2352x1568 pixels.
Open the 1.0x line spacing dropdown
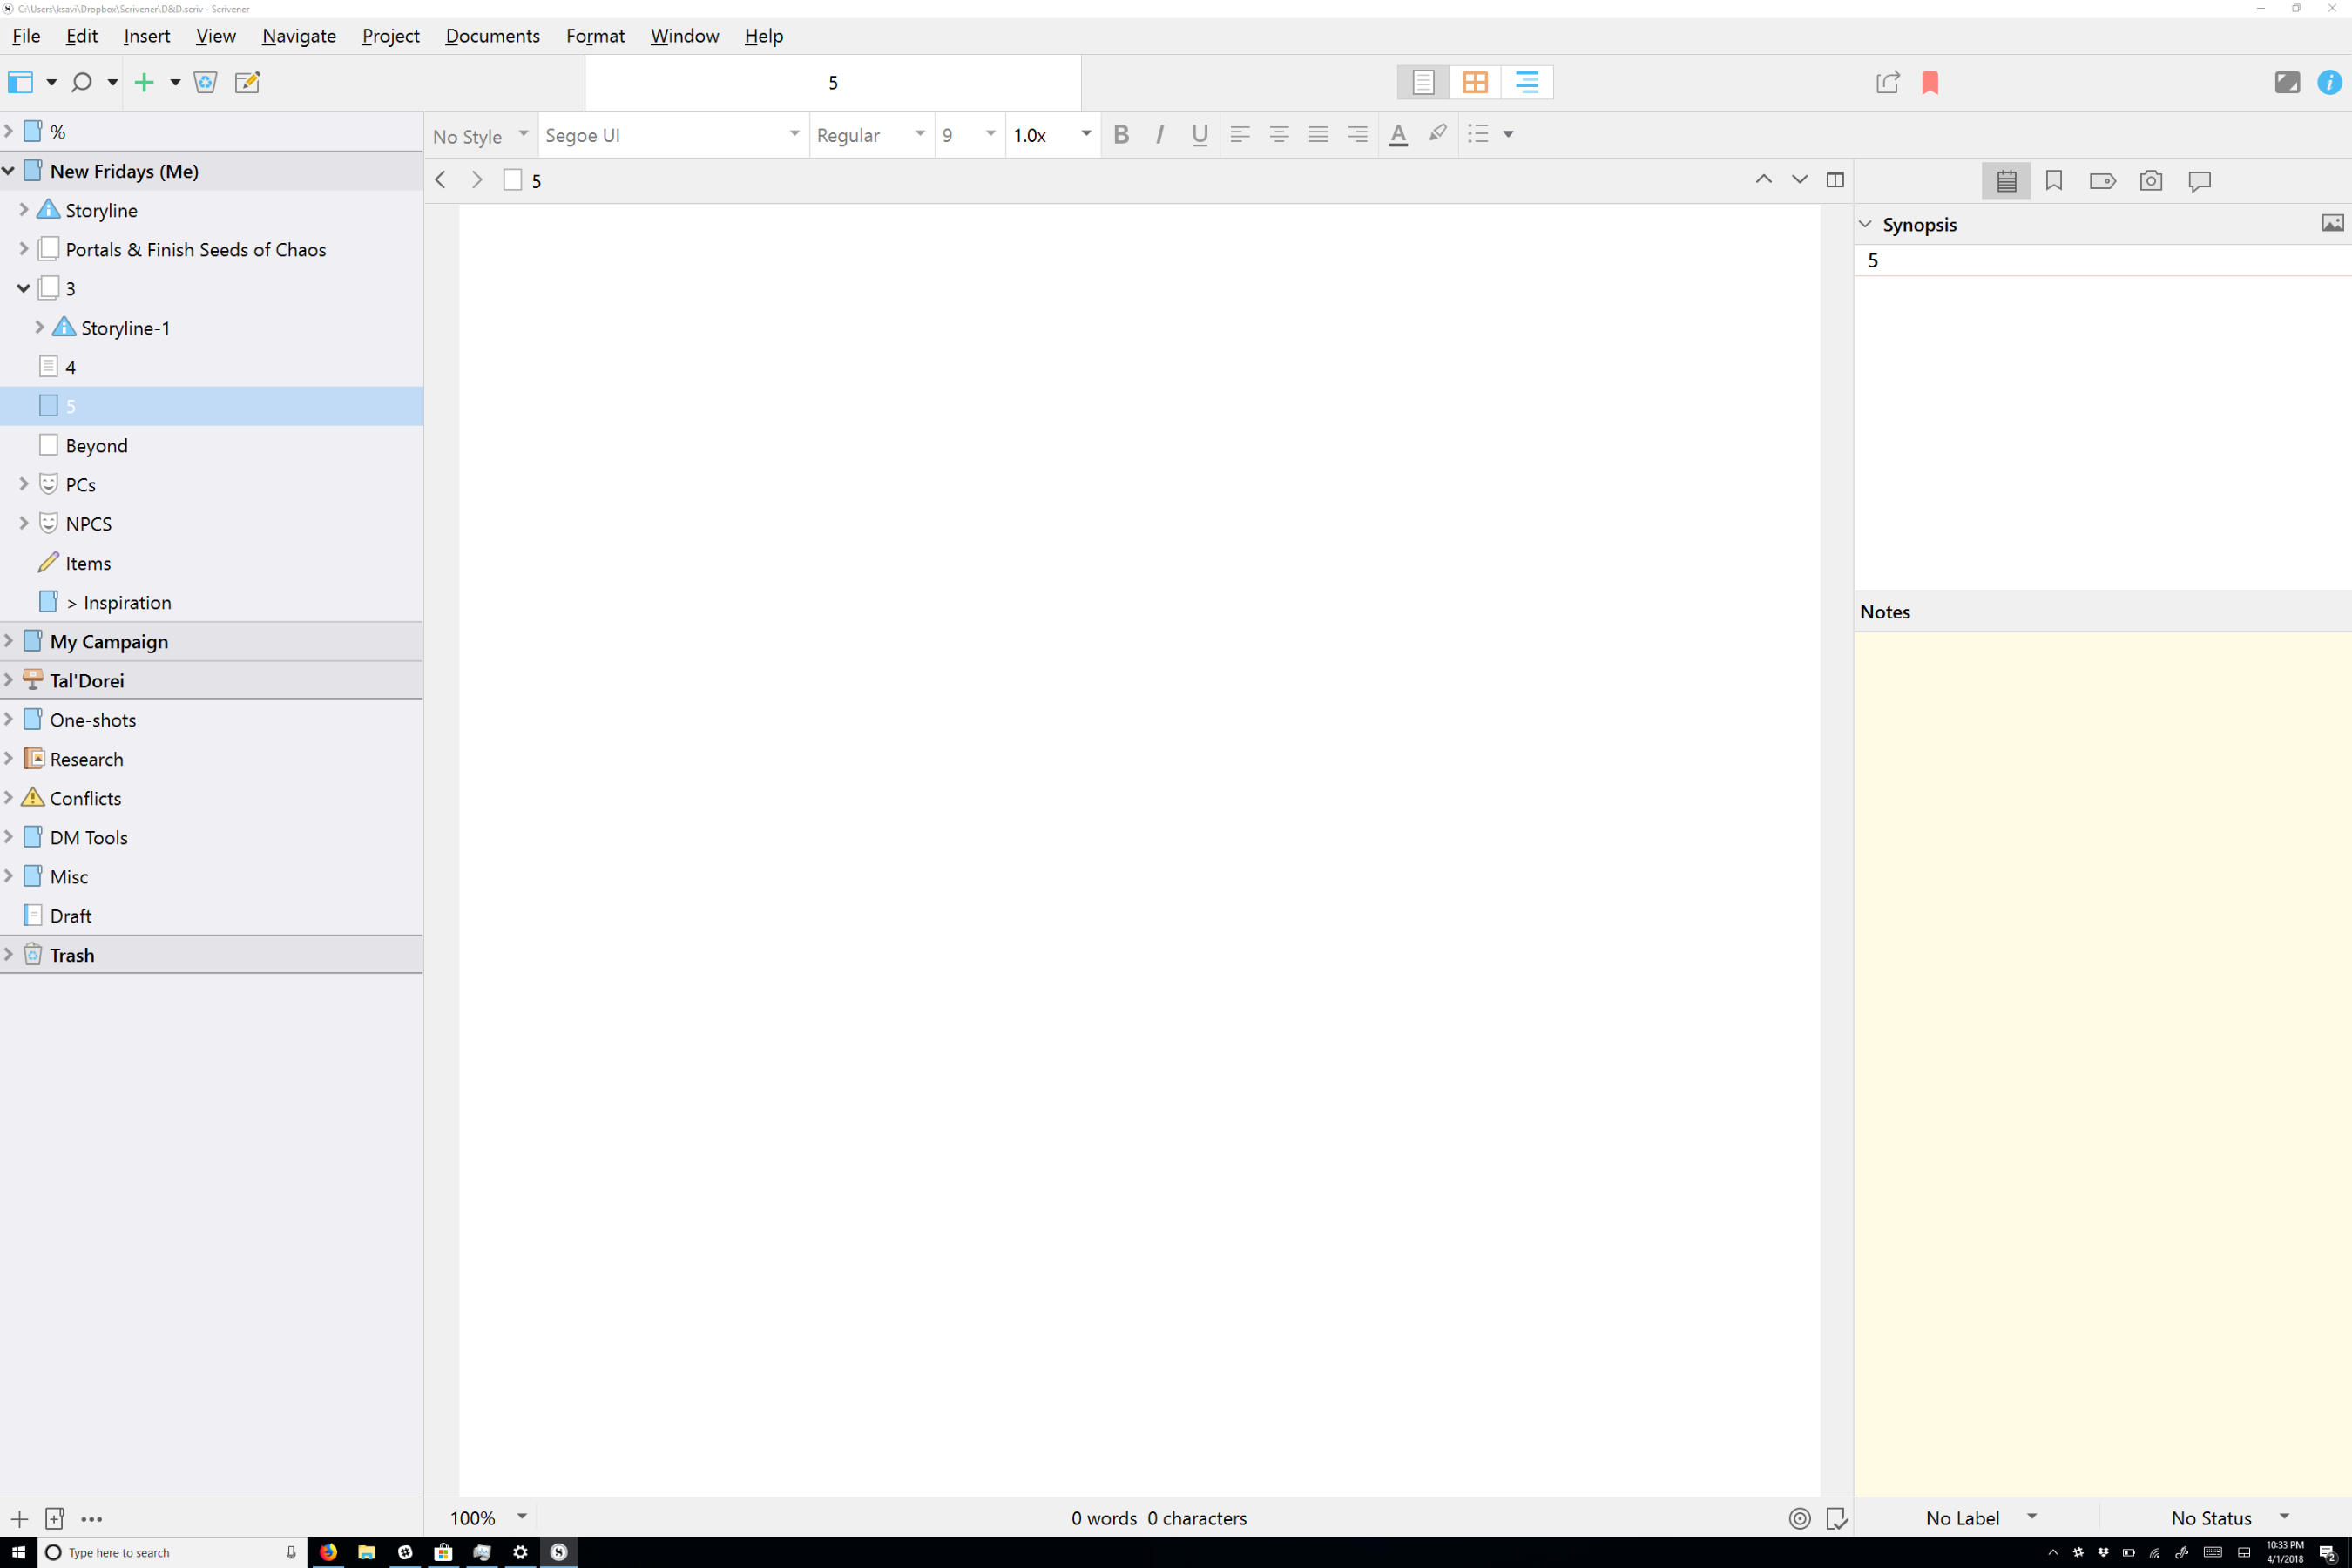(x=1052, y=135)
